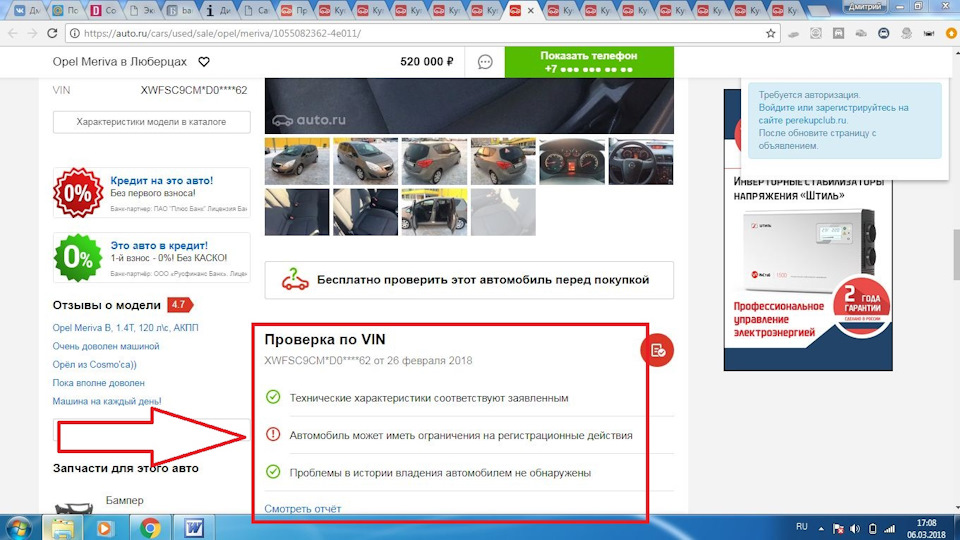Show hidden tray icons arrow

coord(821,528)
